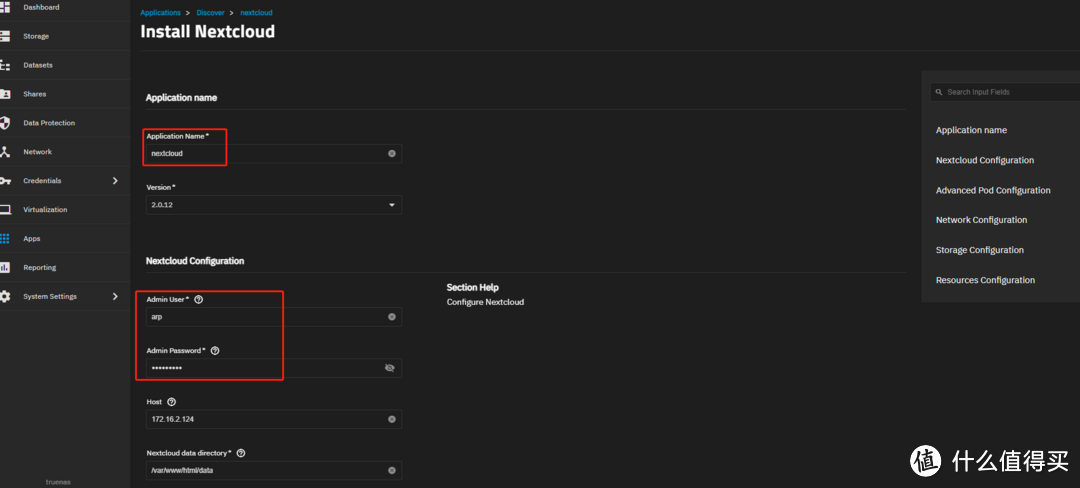1080x488 pixels.
Task: Click help icon next to Admin User
Action: tap(198, 299)
